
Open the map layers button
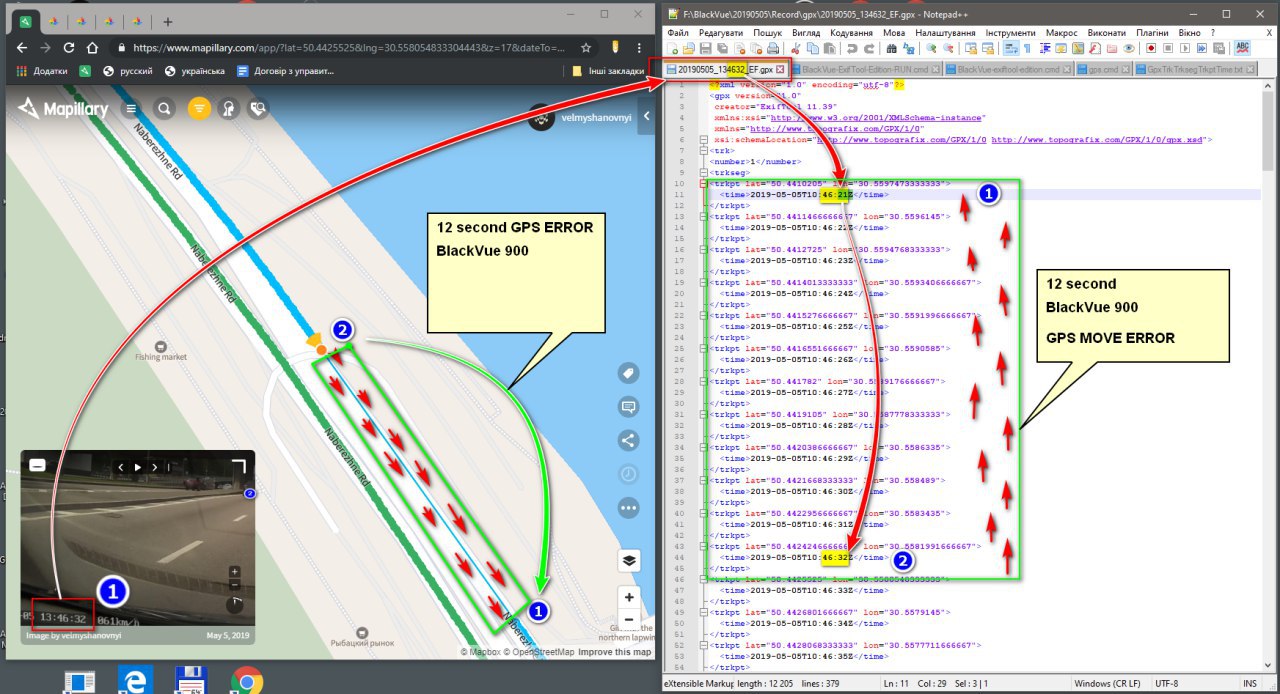[x=629, y=560]
